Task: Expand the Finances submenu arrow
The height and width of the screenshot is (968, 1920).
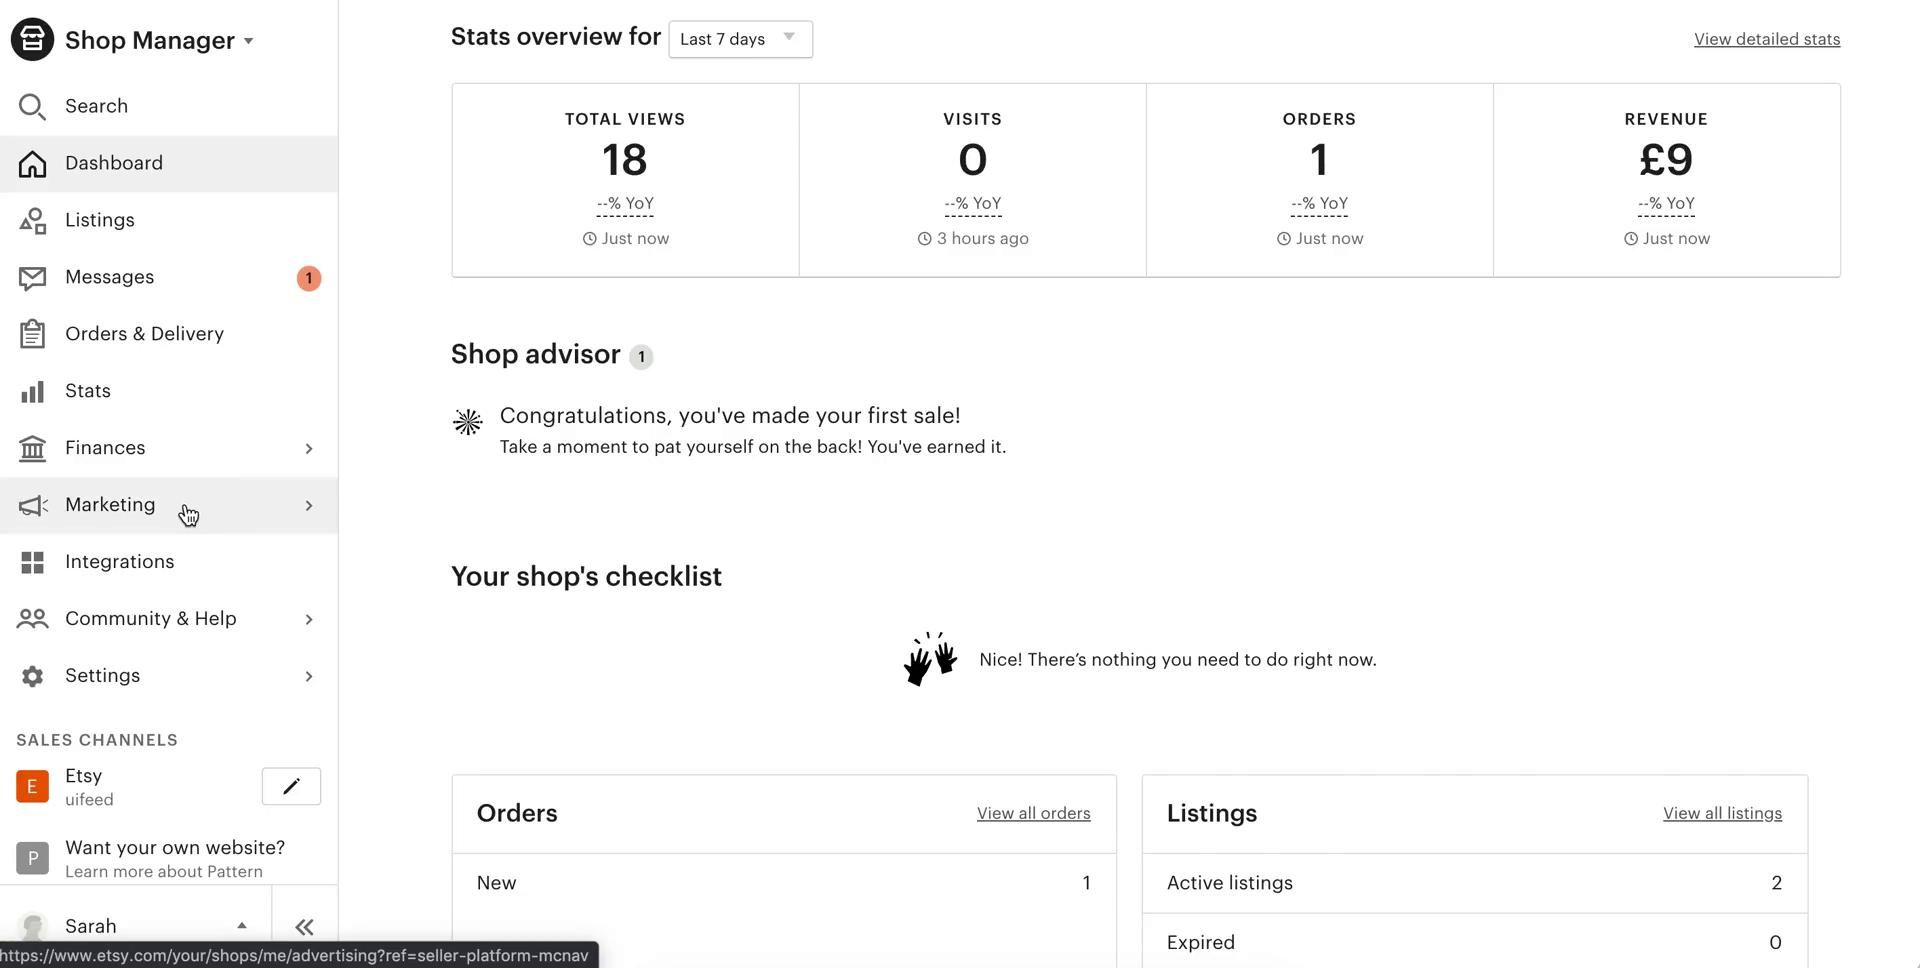Action: [308, 449]
